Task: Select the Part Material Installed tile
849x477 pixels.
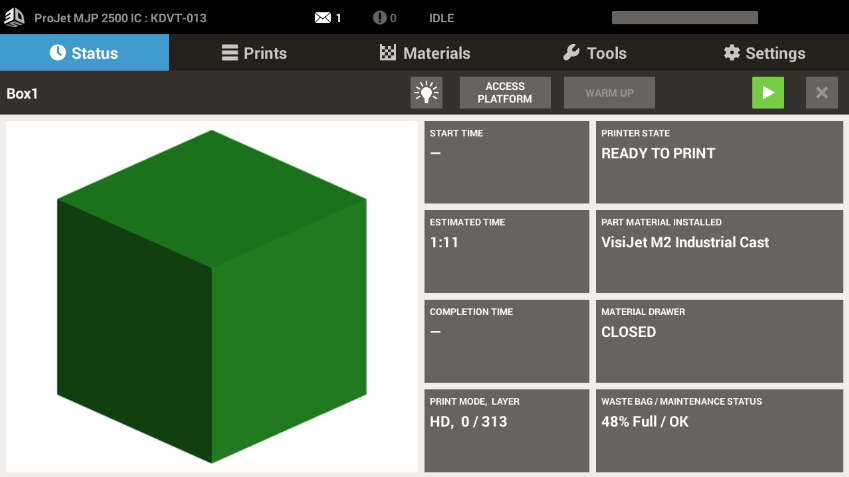Action: click(x=719, y=251)
